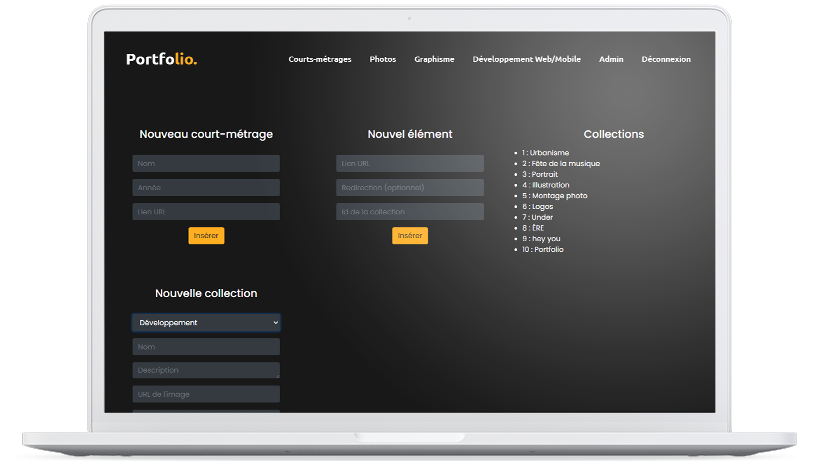Click Insérer under Nouveau court-métrage
819x461 pixels.
coord(206,236)
